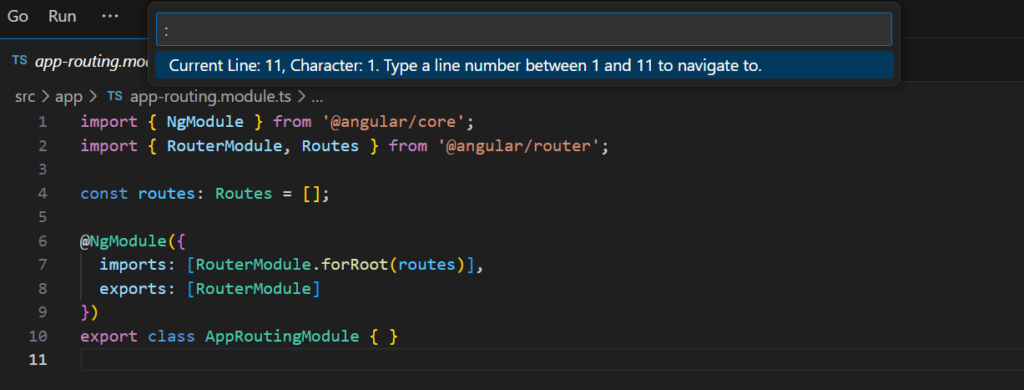This screenshot has height=390, width=1024.
Task: Select the Current Line 11 suggestion row
Action: (524, 65)
